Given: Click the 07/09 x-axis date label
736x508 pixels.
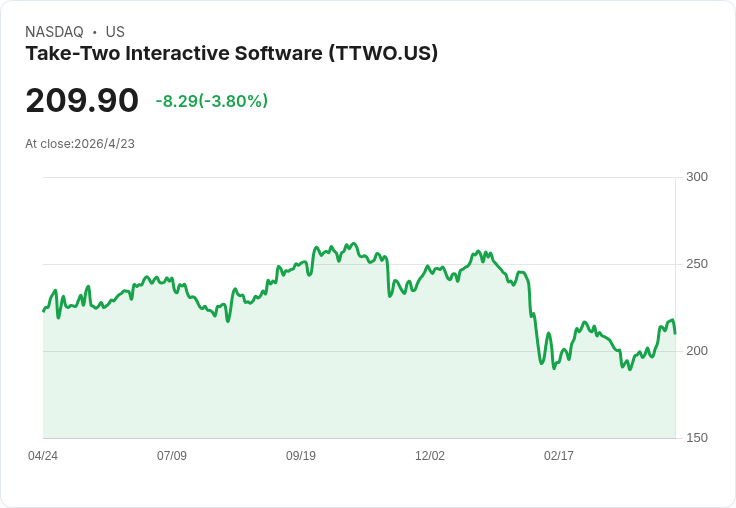Looking at the screenshot, I should point(172,456).
